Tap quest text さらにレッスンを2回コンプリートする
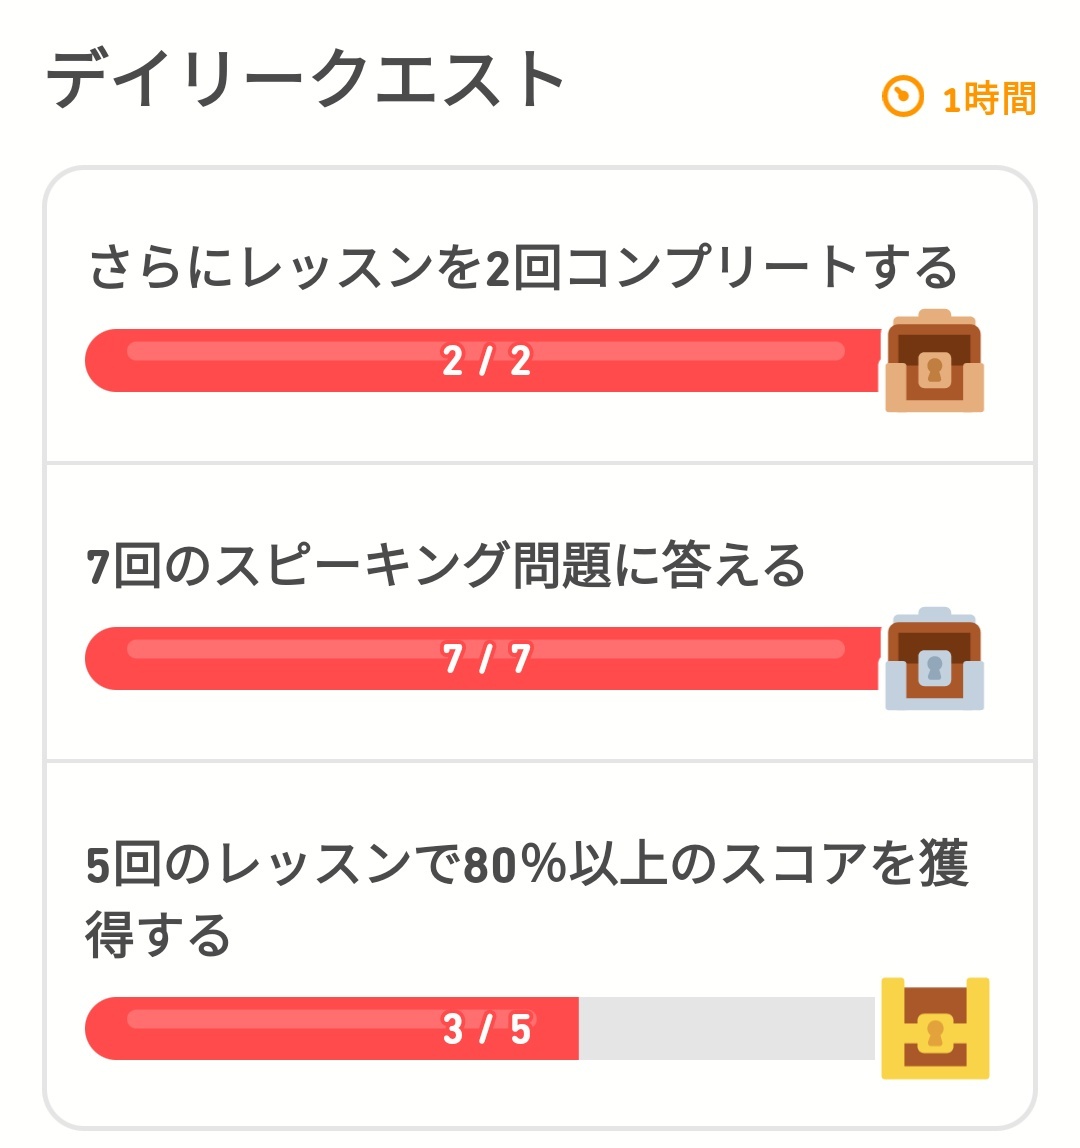 [x=524, y=267]
